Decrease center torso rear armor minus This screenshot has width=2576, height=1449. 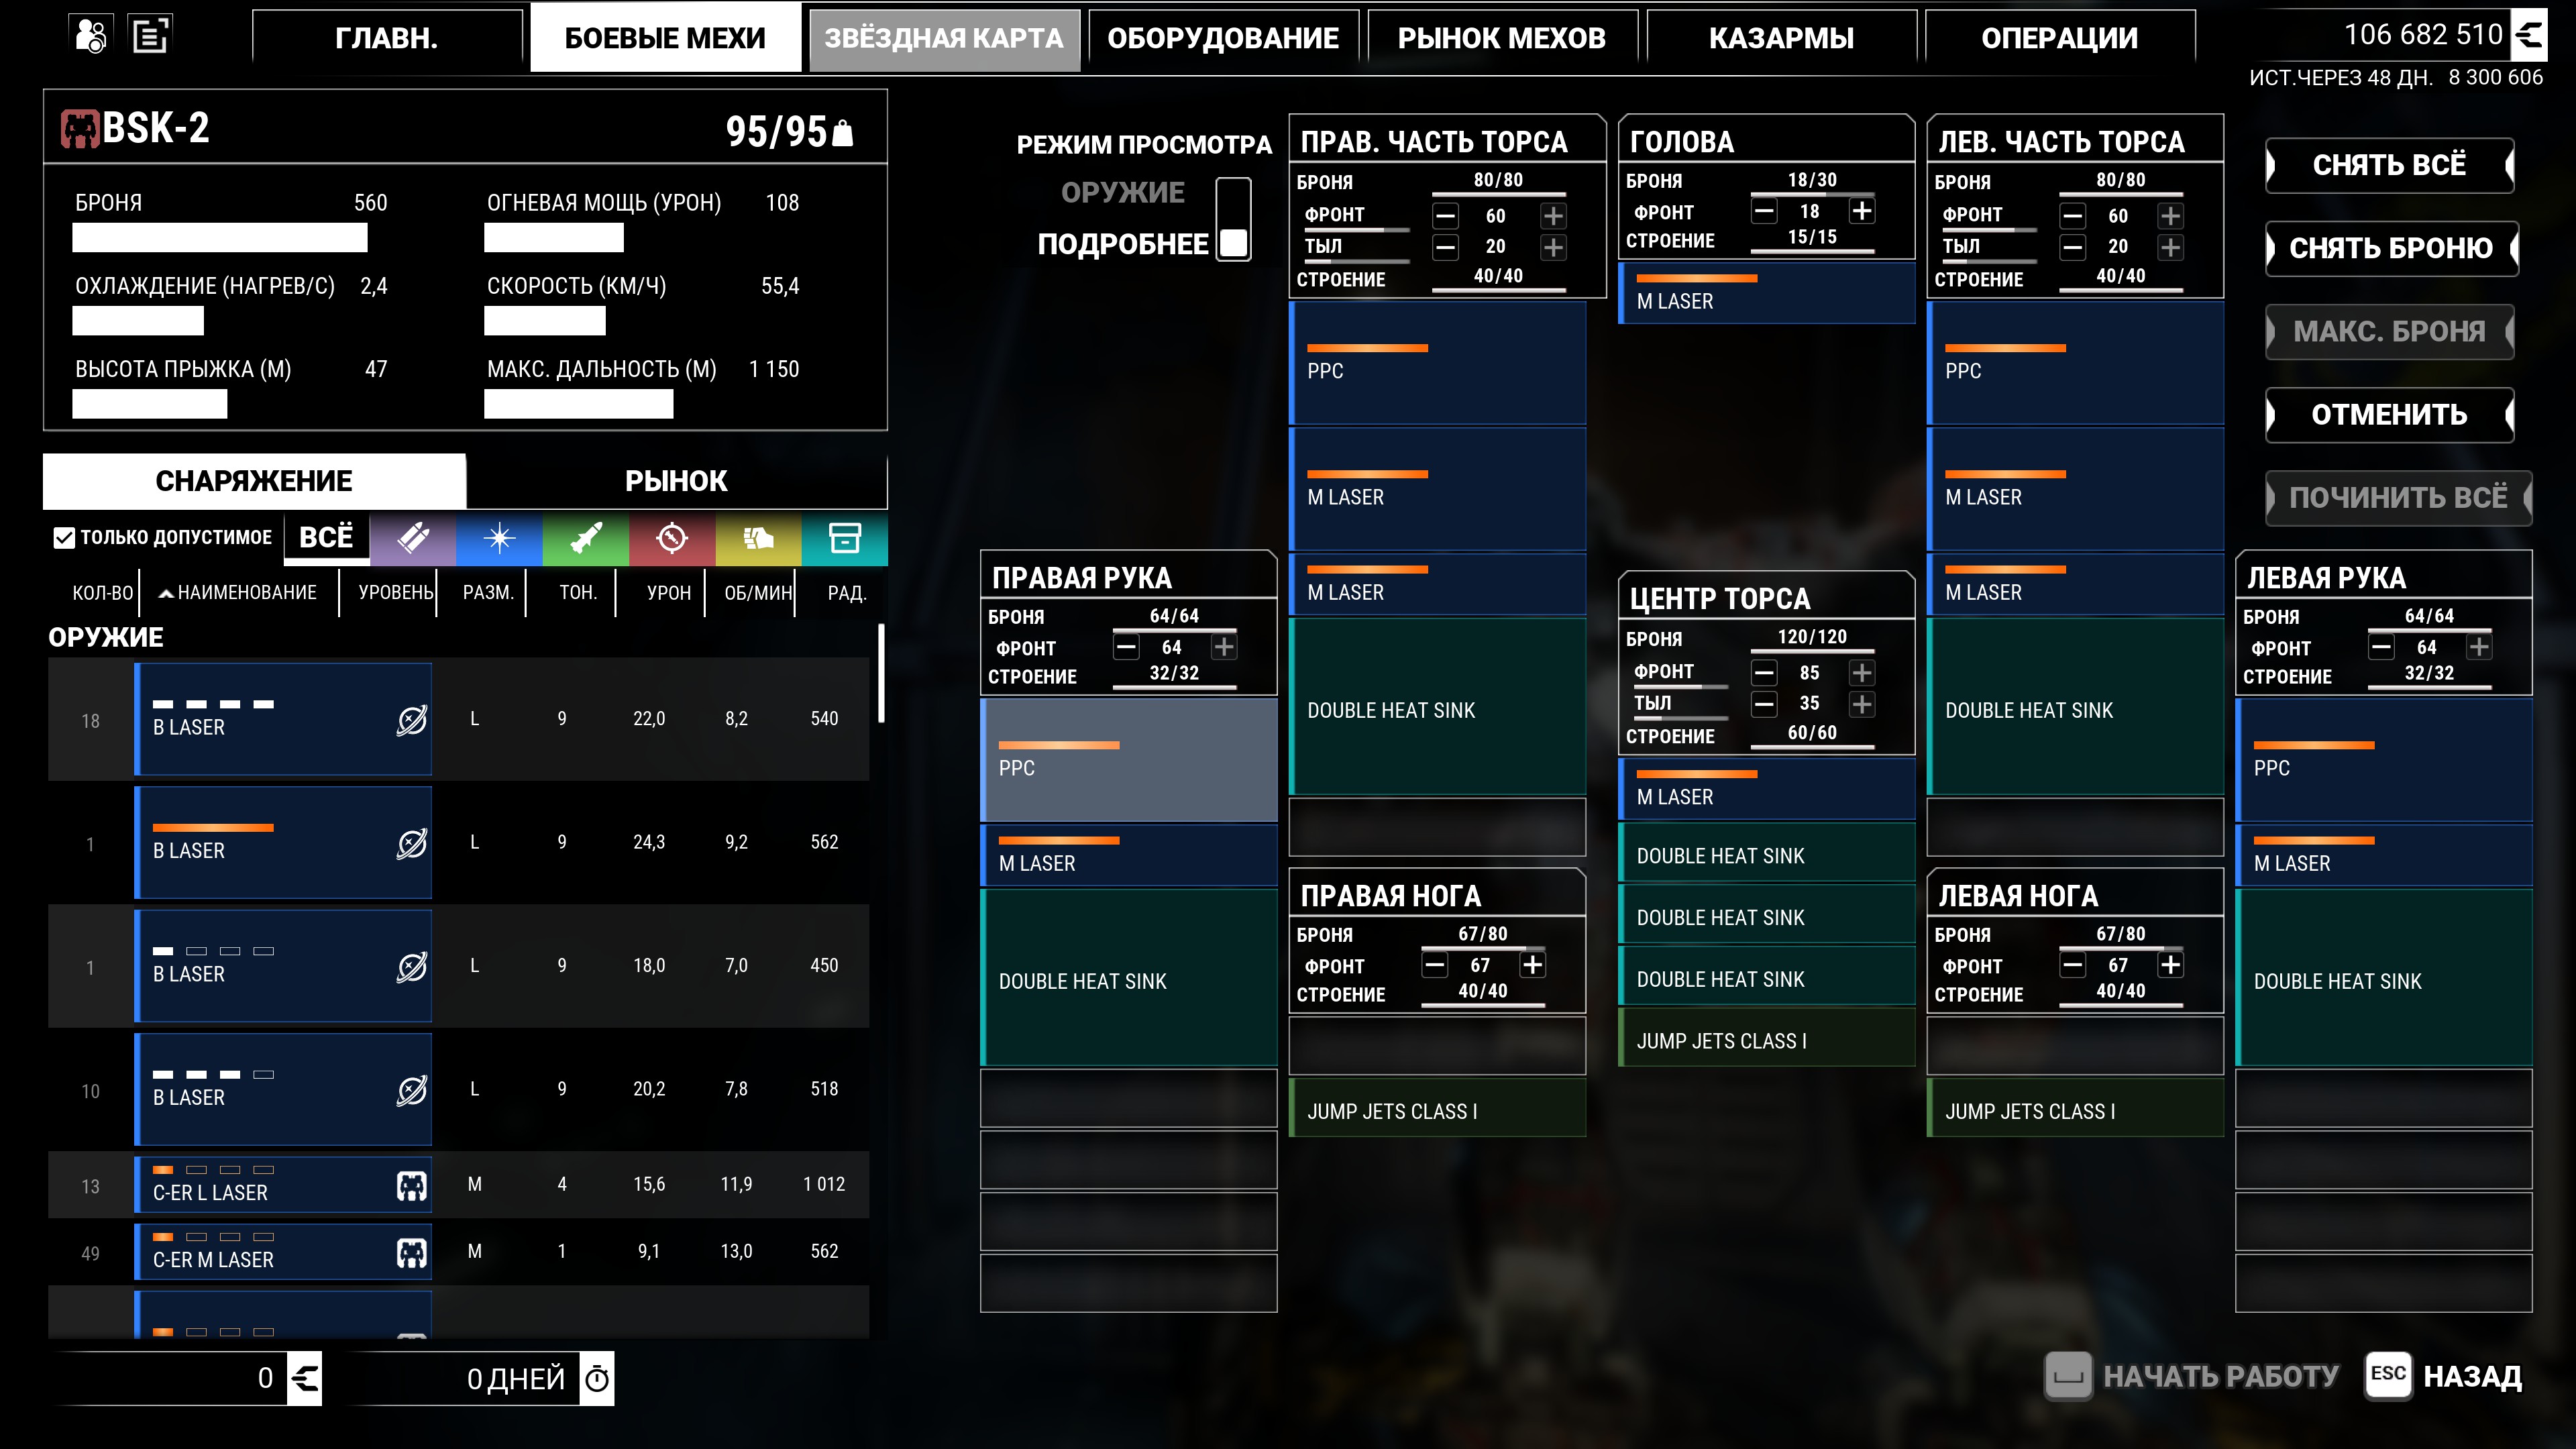click(1764, 704)
